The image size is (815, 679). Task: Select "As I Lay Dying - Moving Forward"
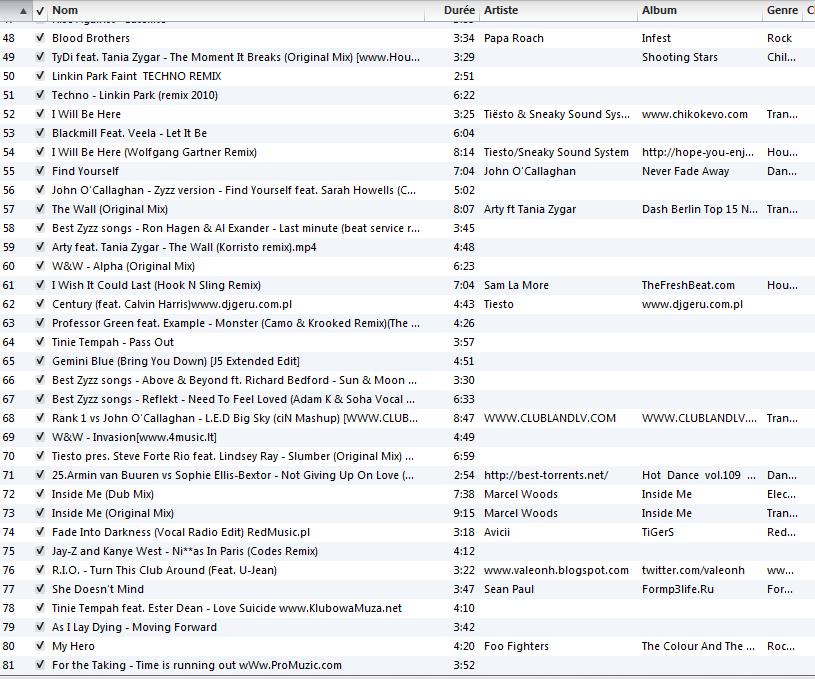click(x=134, y=627)
